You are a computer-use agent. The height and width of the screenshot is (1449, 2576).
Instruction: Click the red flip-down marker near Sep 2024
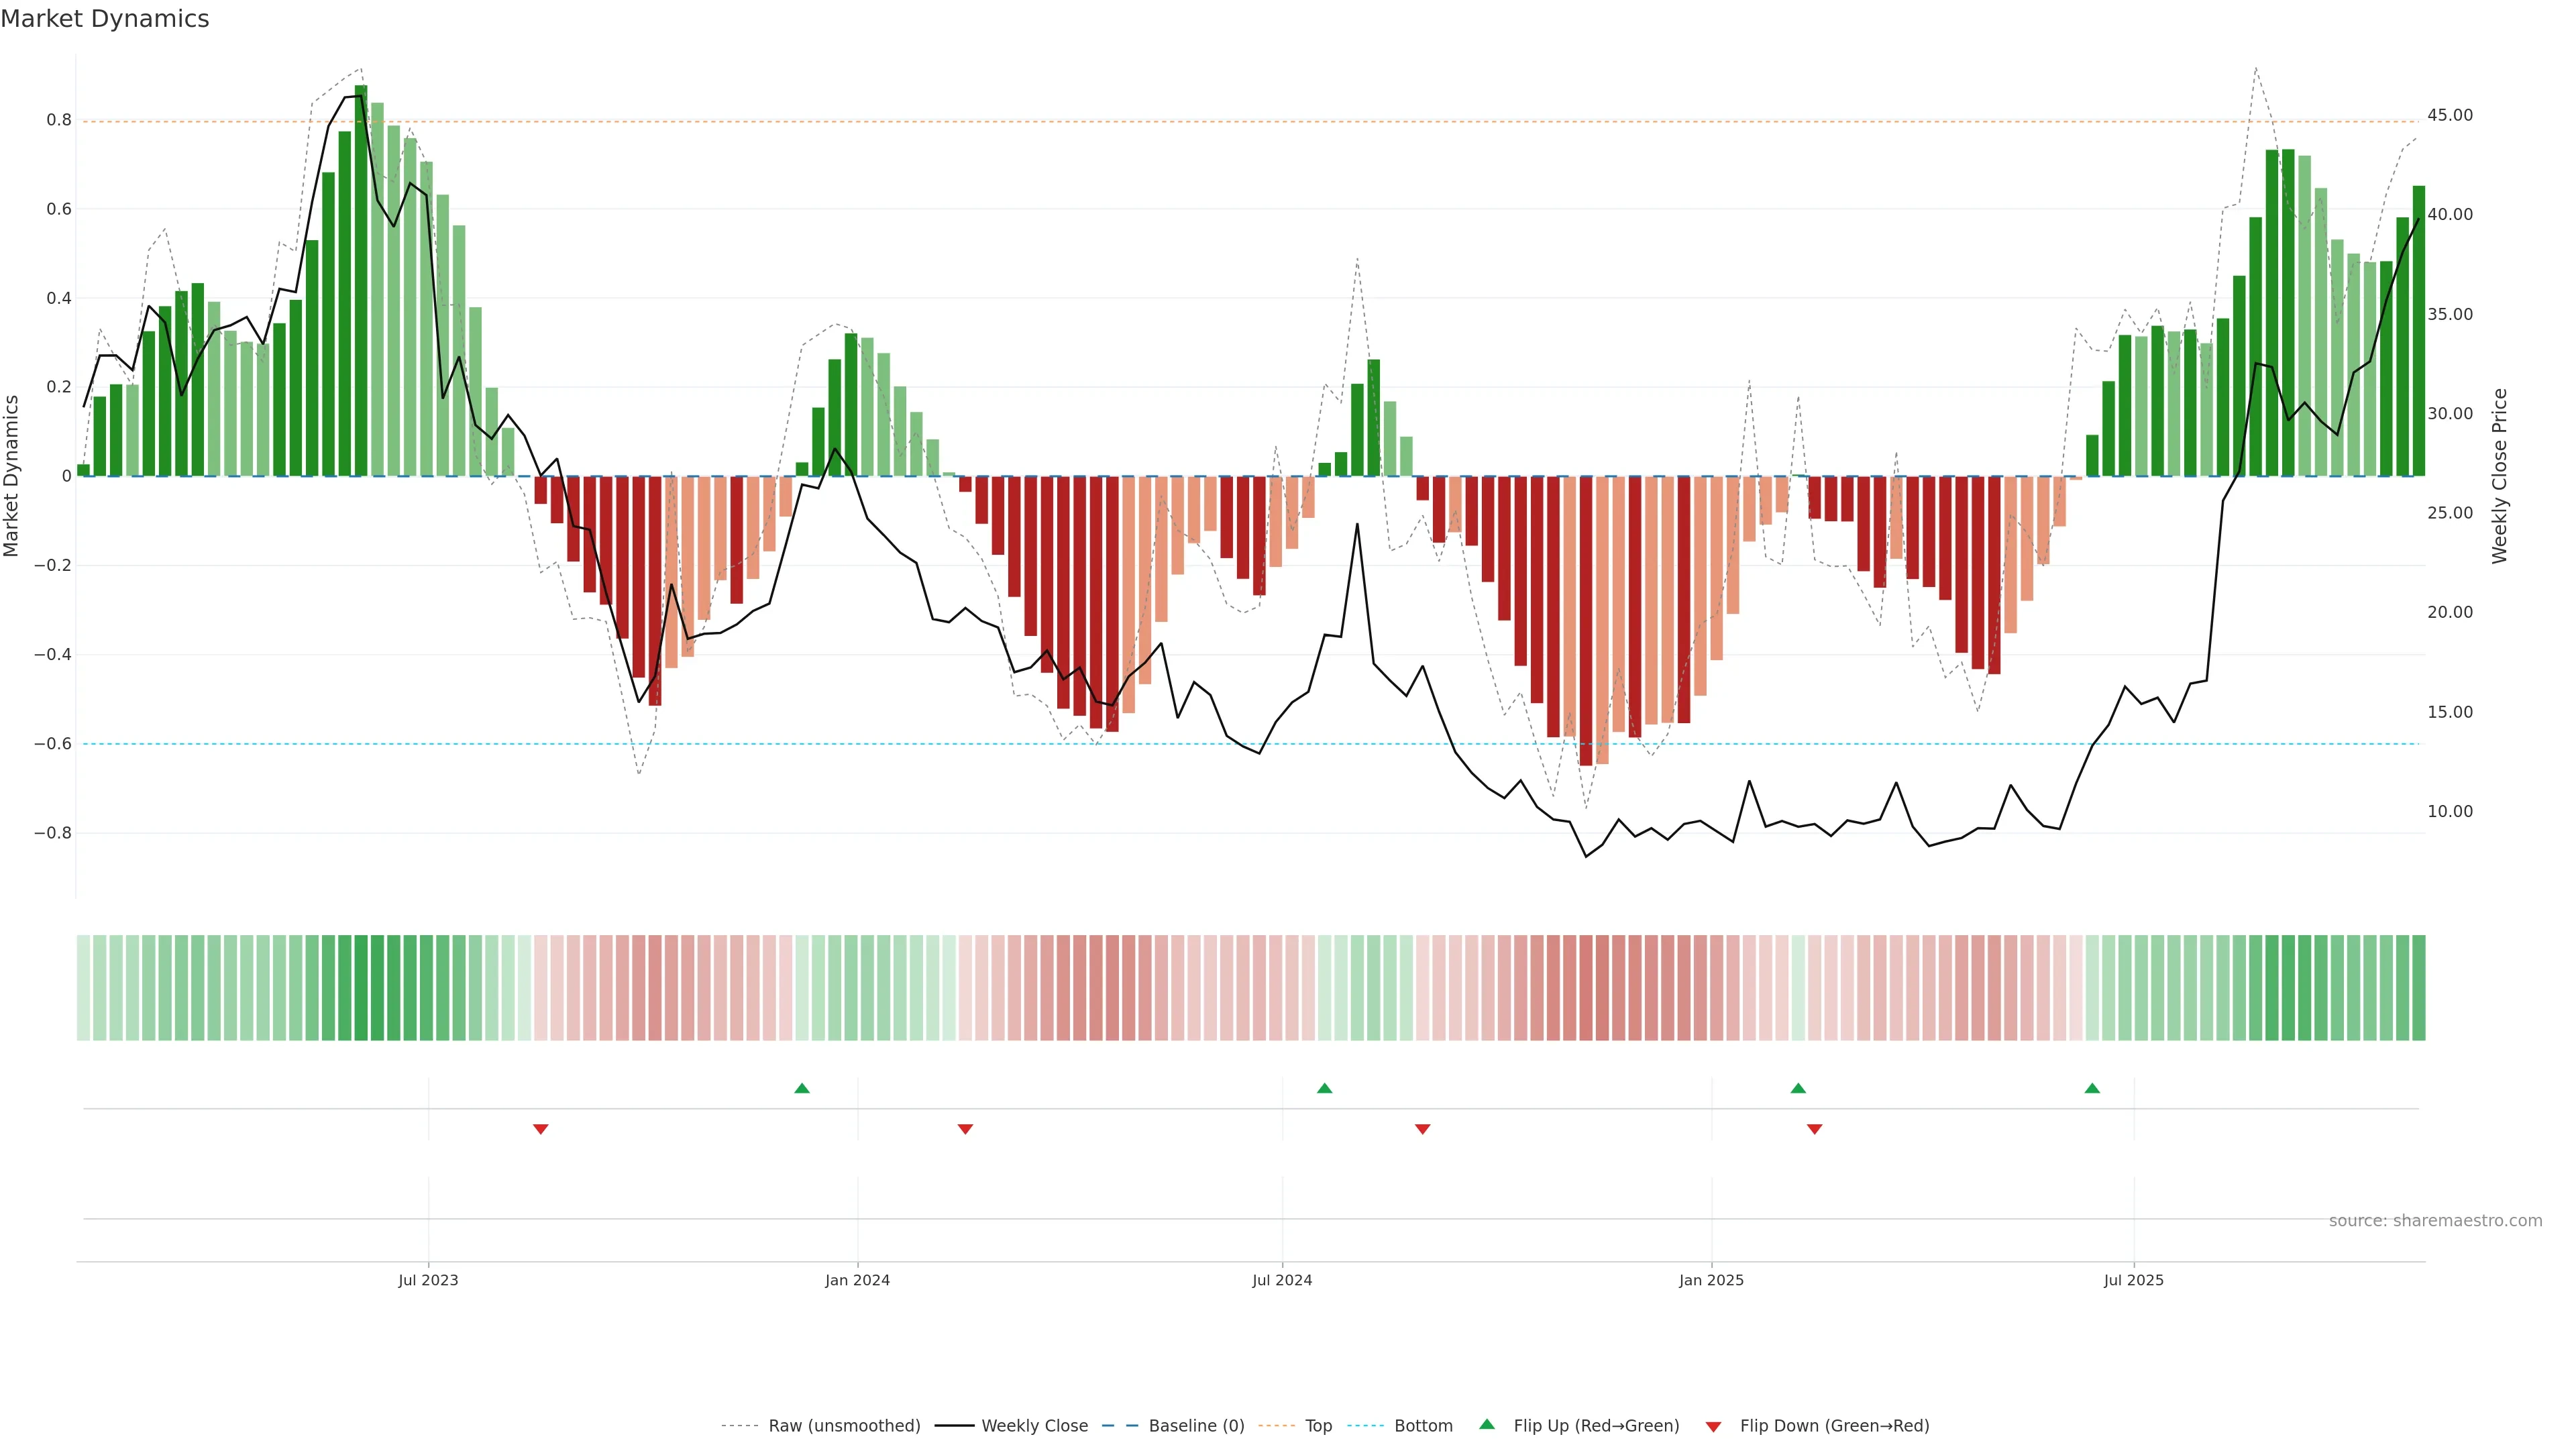pyautogui.click(x=1422, y=1129)
